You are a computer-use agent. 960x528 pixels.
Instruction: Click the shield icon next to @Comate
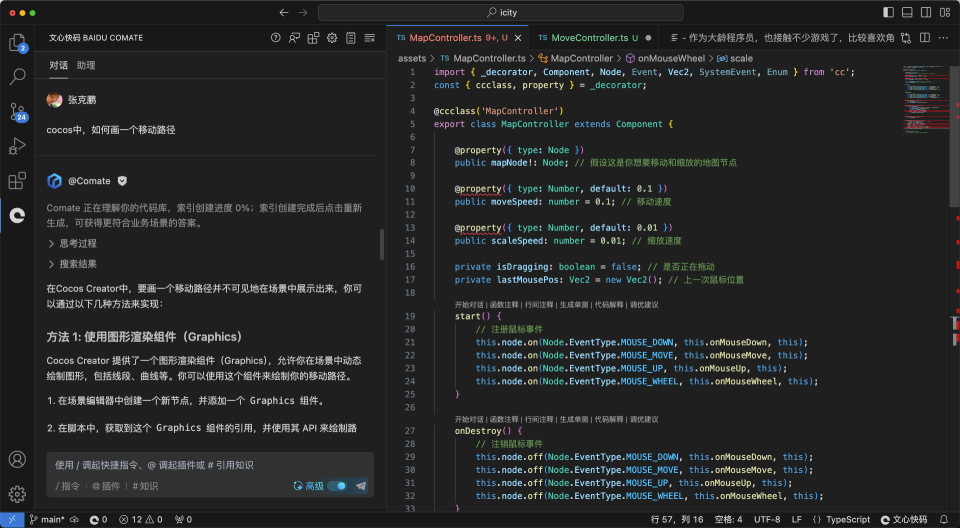point(122,181)
